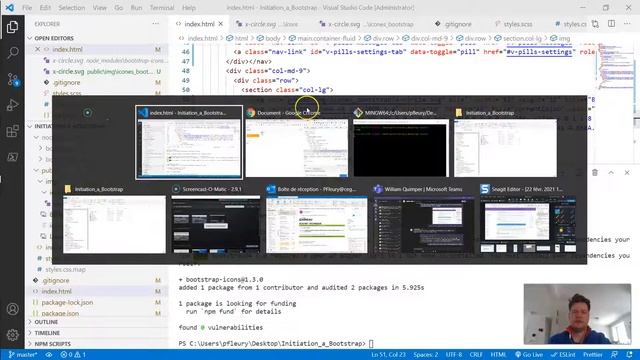Switch to the styles.scss editor tab
The width and height of the screenshot is (640, 360).
[513, 24]
